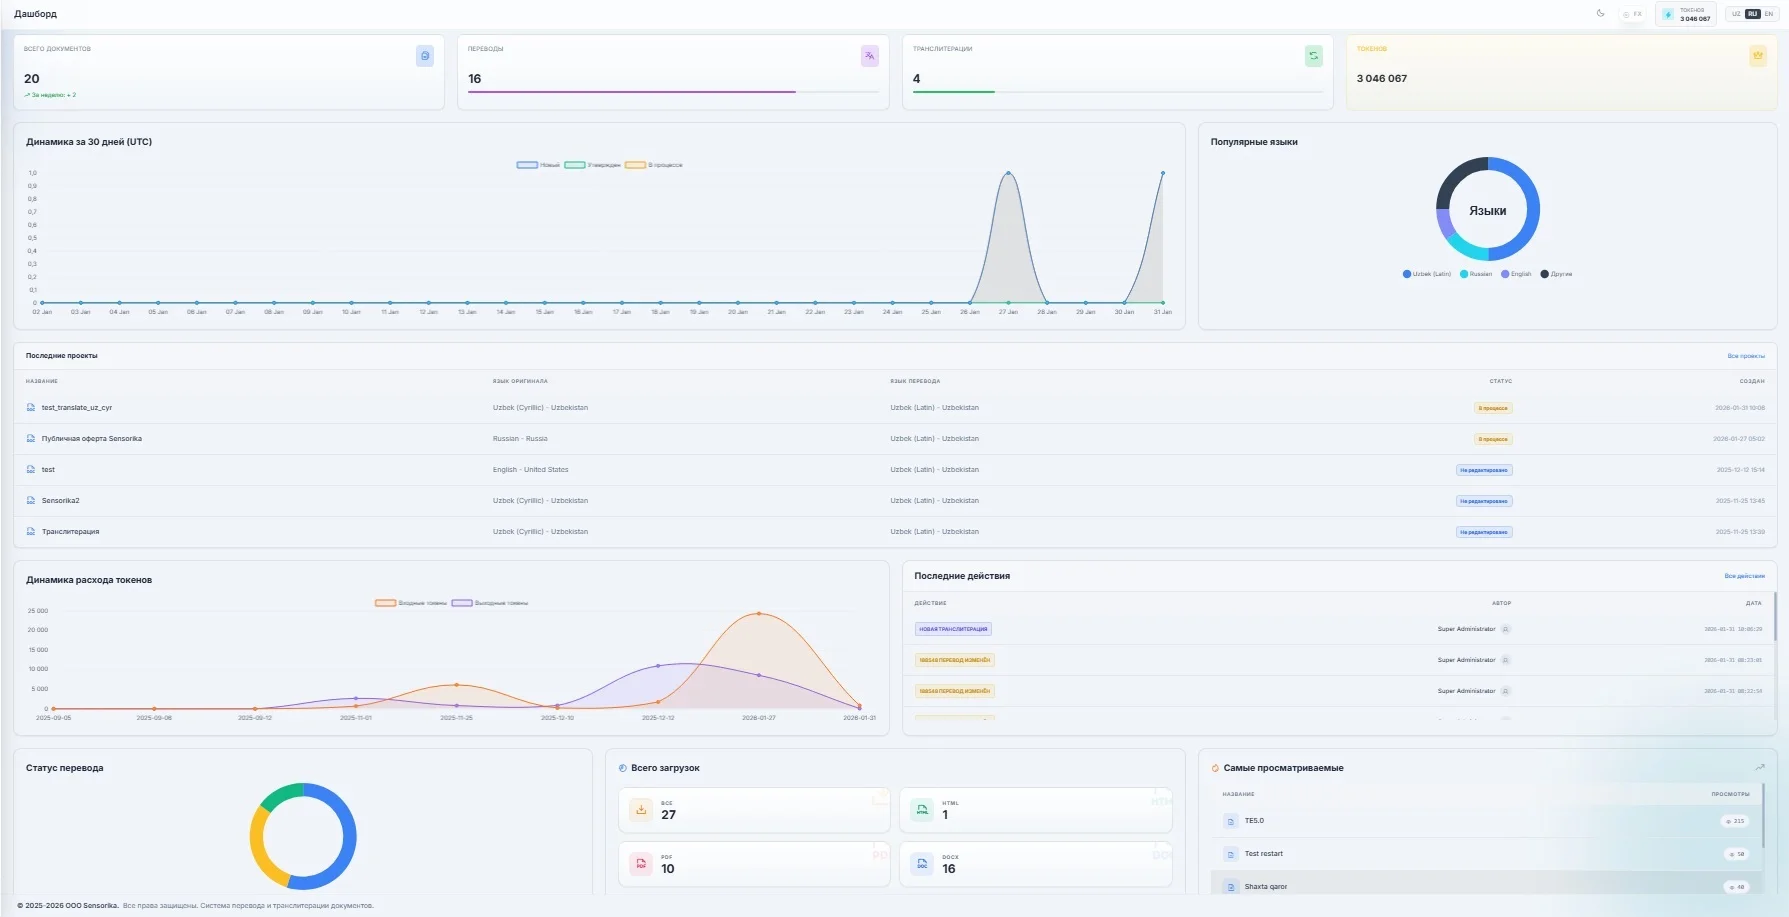Click the translate icon on Переводы card
Viewport: 1789px width, 917px height.
coord(869,56)
